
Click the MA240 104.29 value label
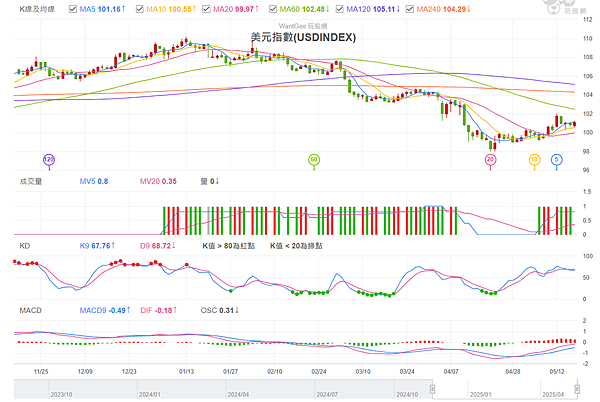click(x=443, y=9)
